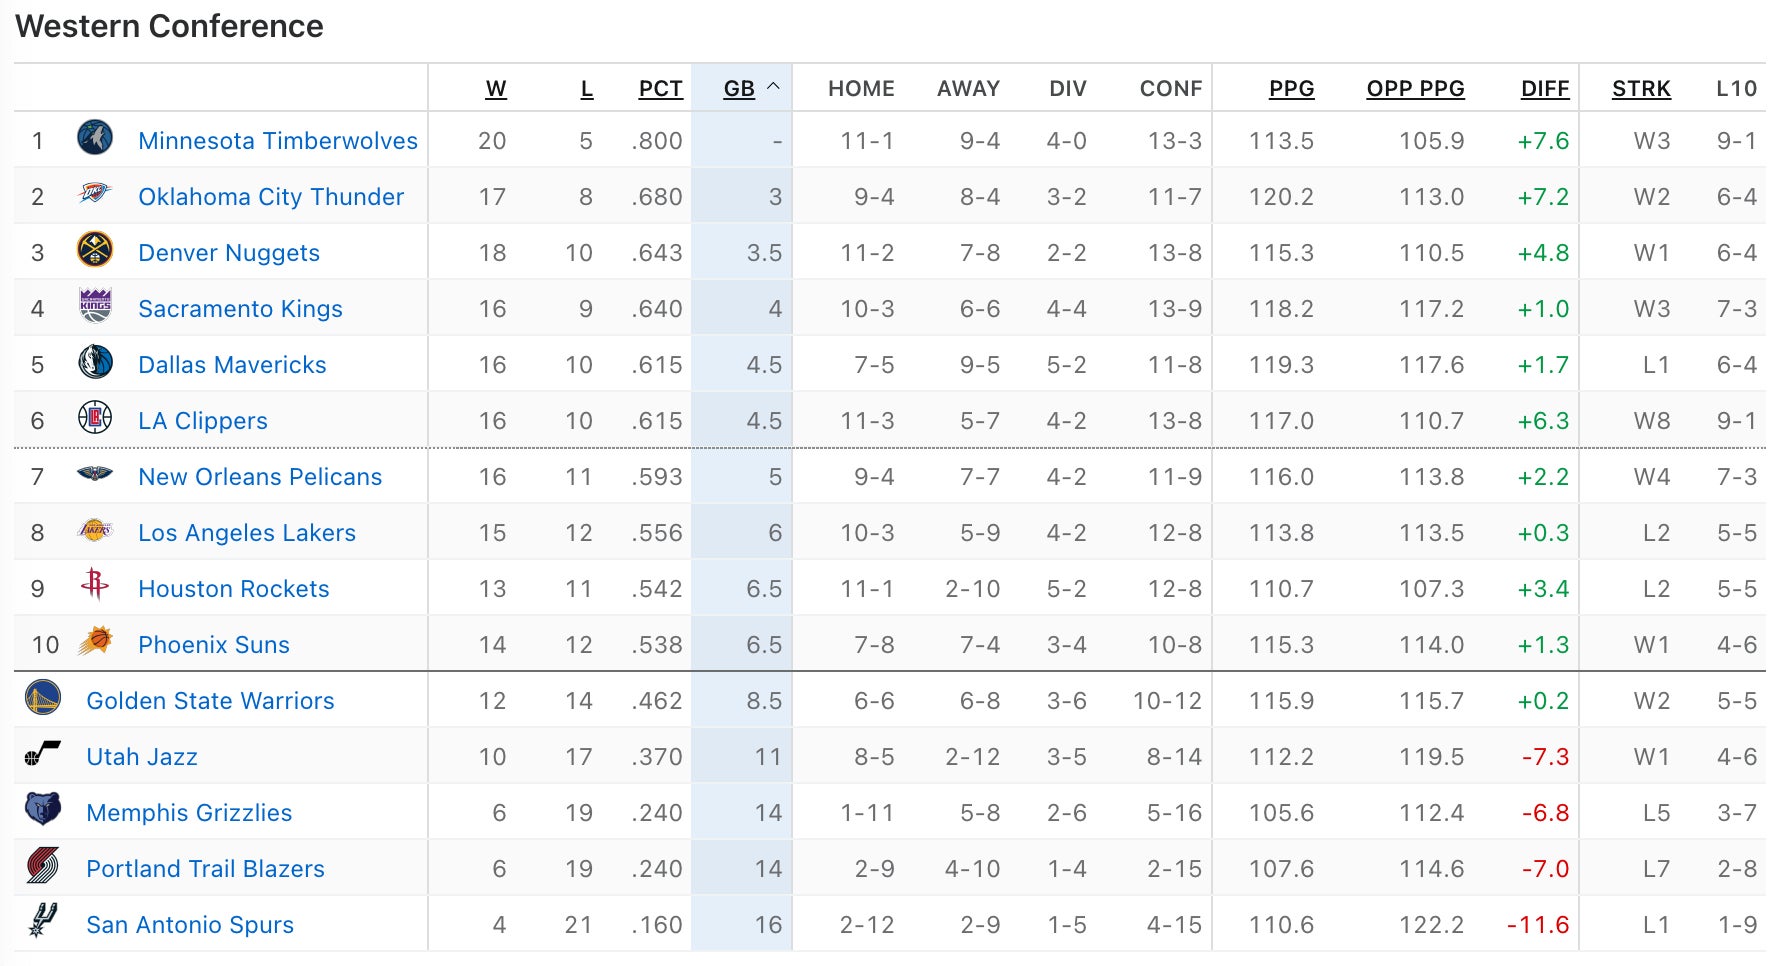The image size is (1788, 966).
Task: Open the LA Clippers team link
Action: pos(203,421)
